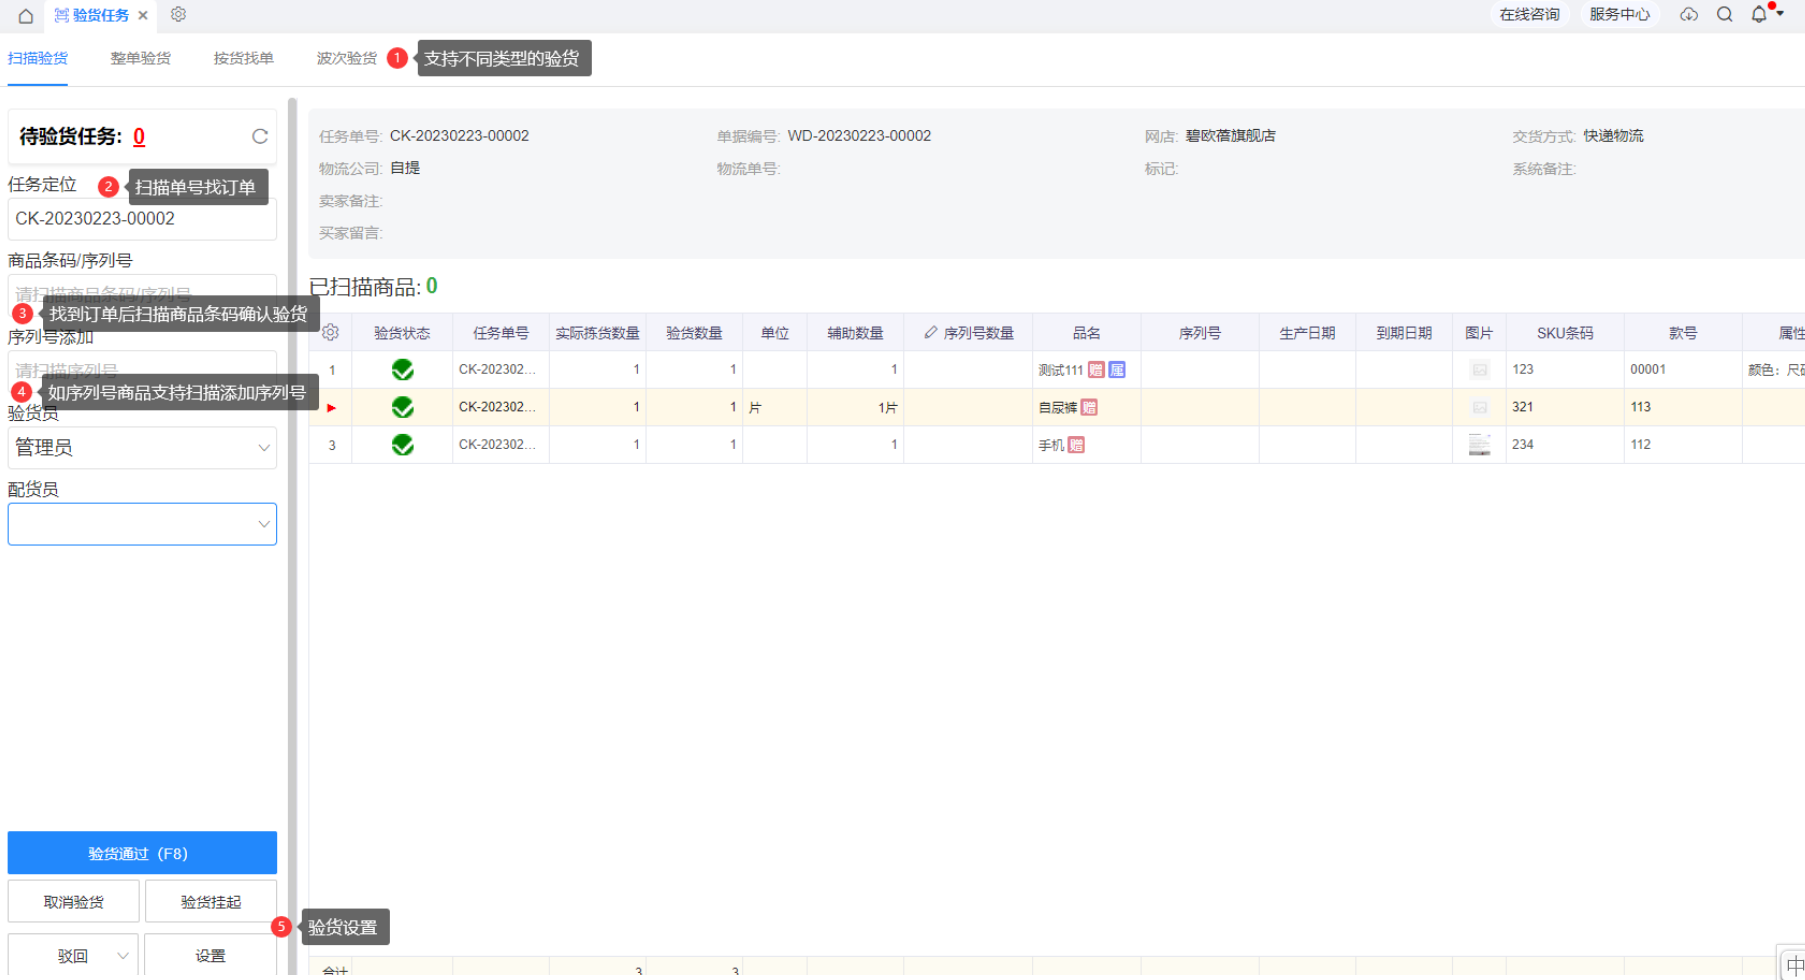Open 在线咨询
This screenshot has height=980, width=1805.
1529,14
